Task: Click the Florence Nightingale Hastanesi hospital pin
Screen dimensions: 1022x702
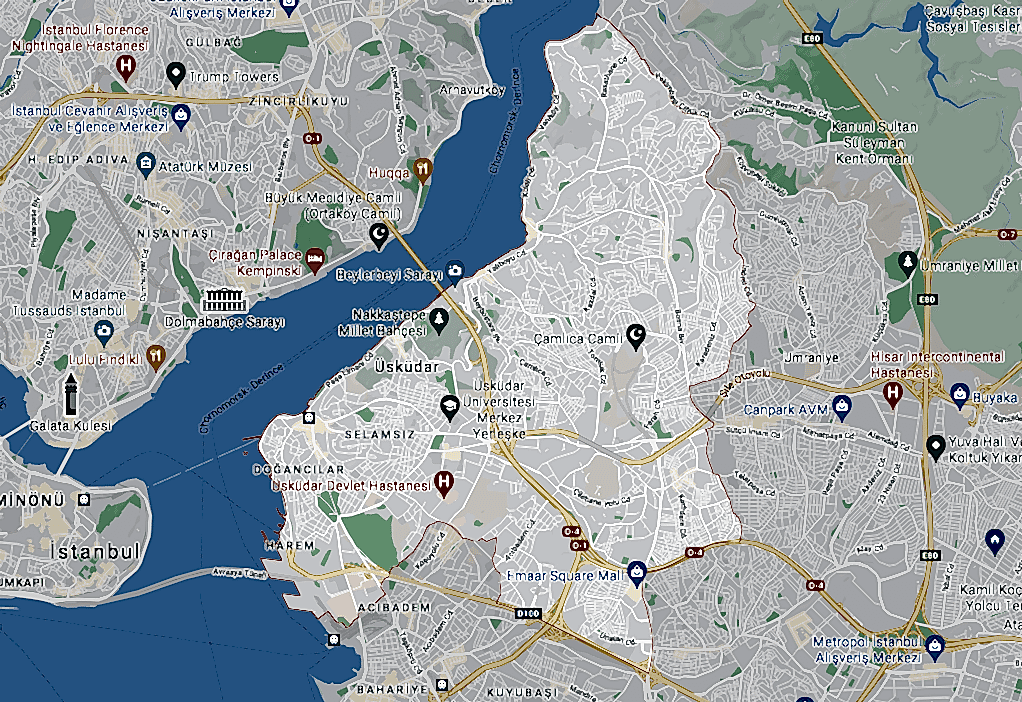Action: (x=126, y=66)
